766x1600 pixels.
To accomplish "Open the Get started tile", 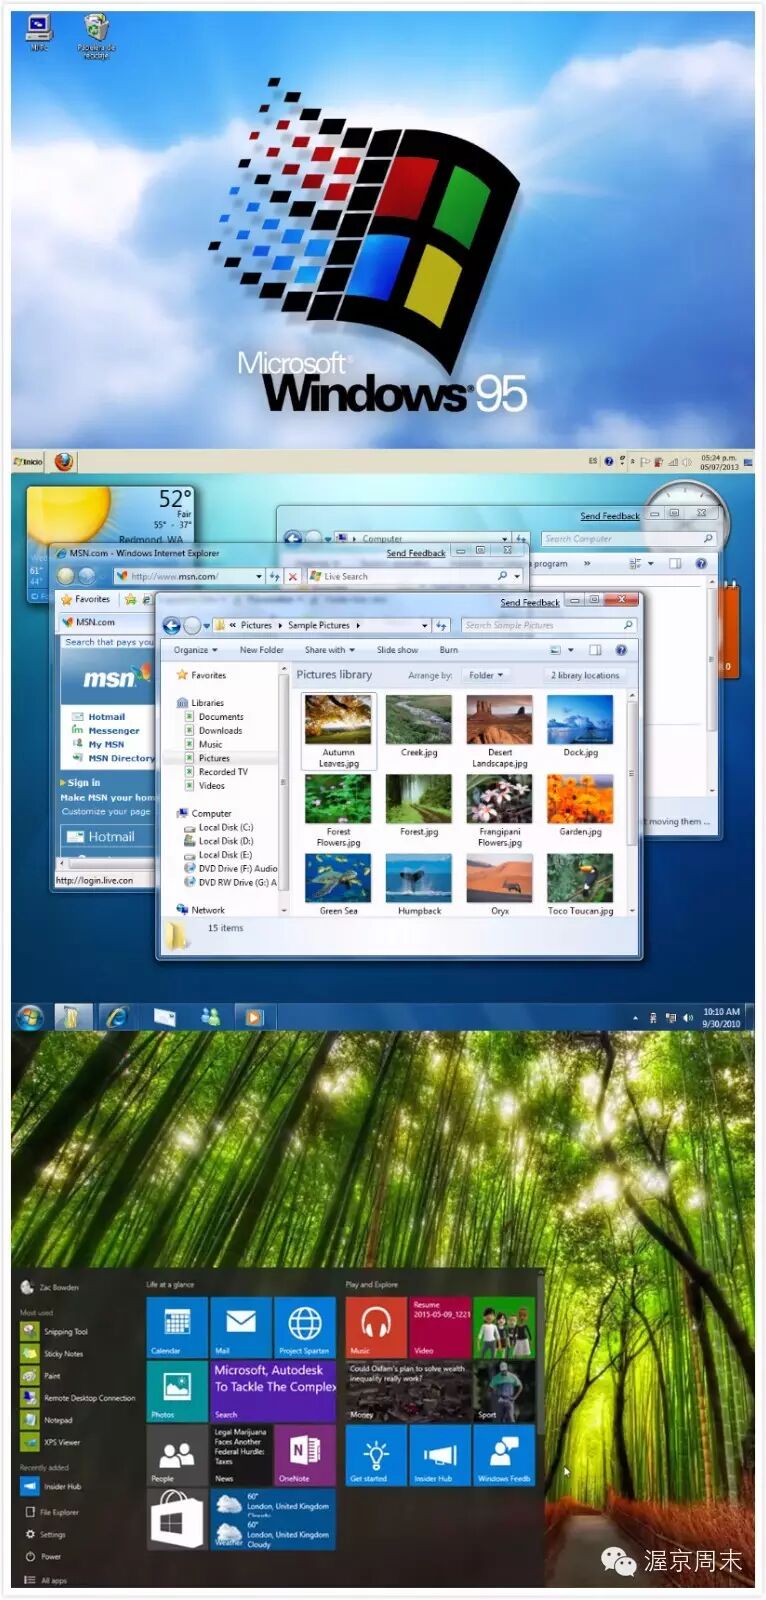I will [376, 1455].
